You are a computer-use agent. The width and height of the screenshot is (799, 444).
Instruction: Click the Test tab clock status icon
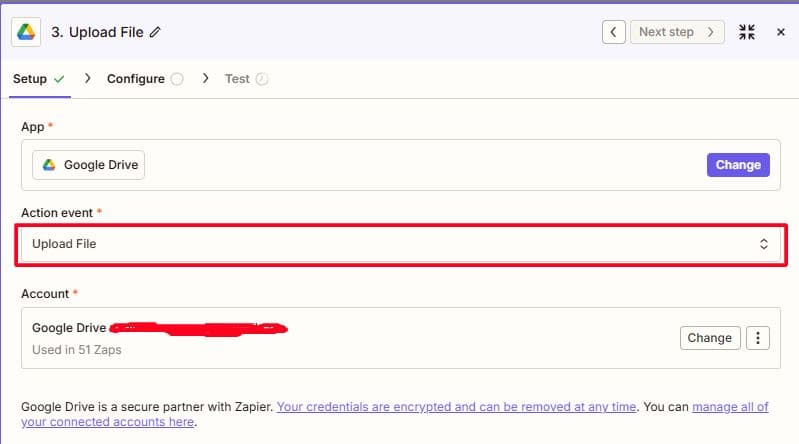[263, 79]
